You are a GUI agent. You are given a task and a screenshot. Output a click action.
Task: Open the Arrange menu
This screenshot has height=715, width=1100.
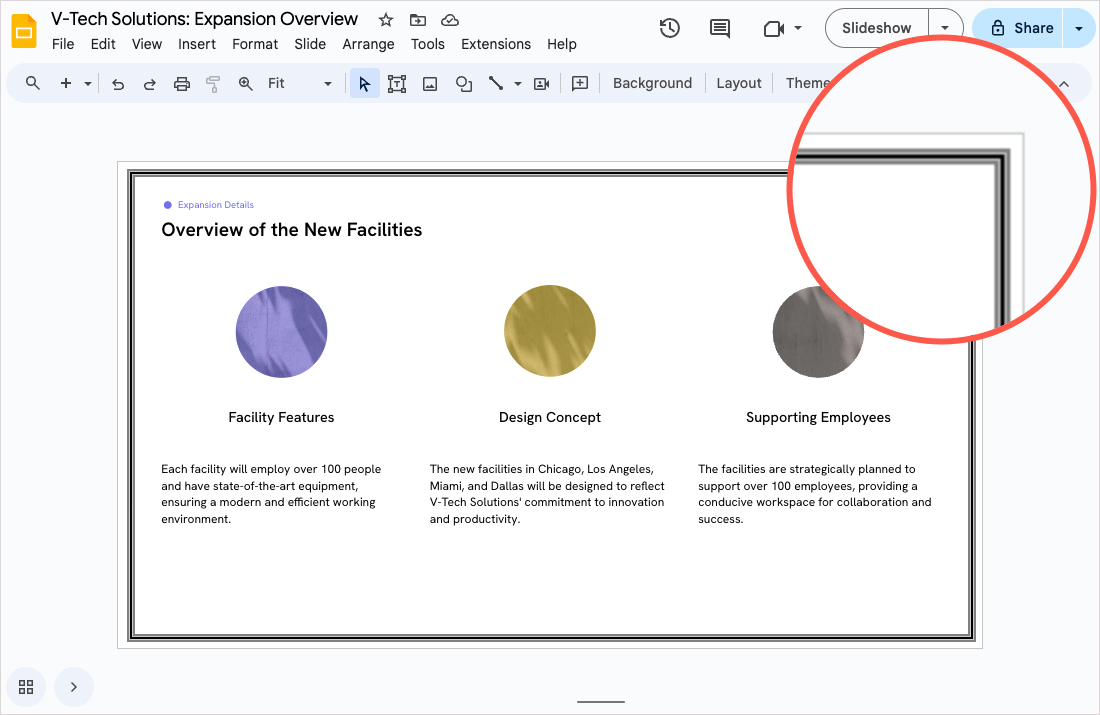[368, 44]
